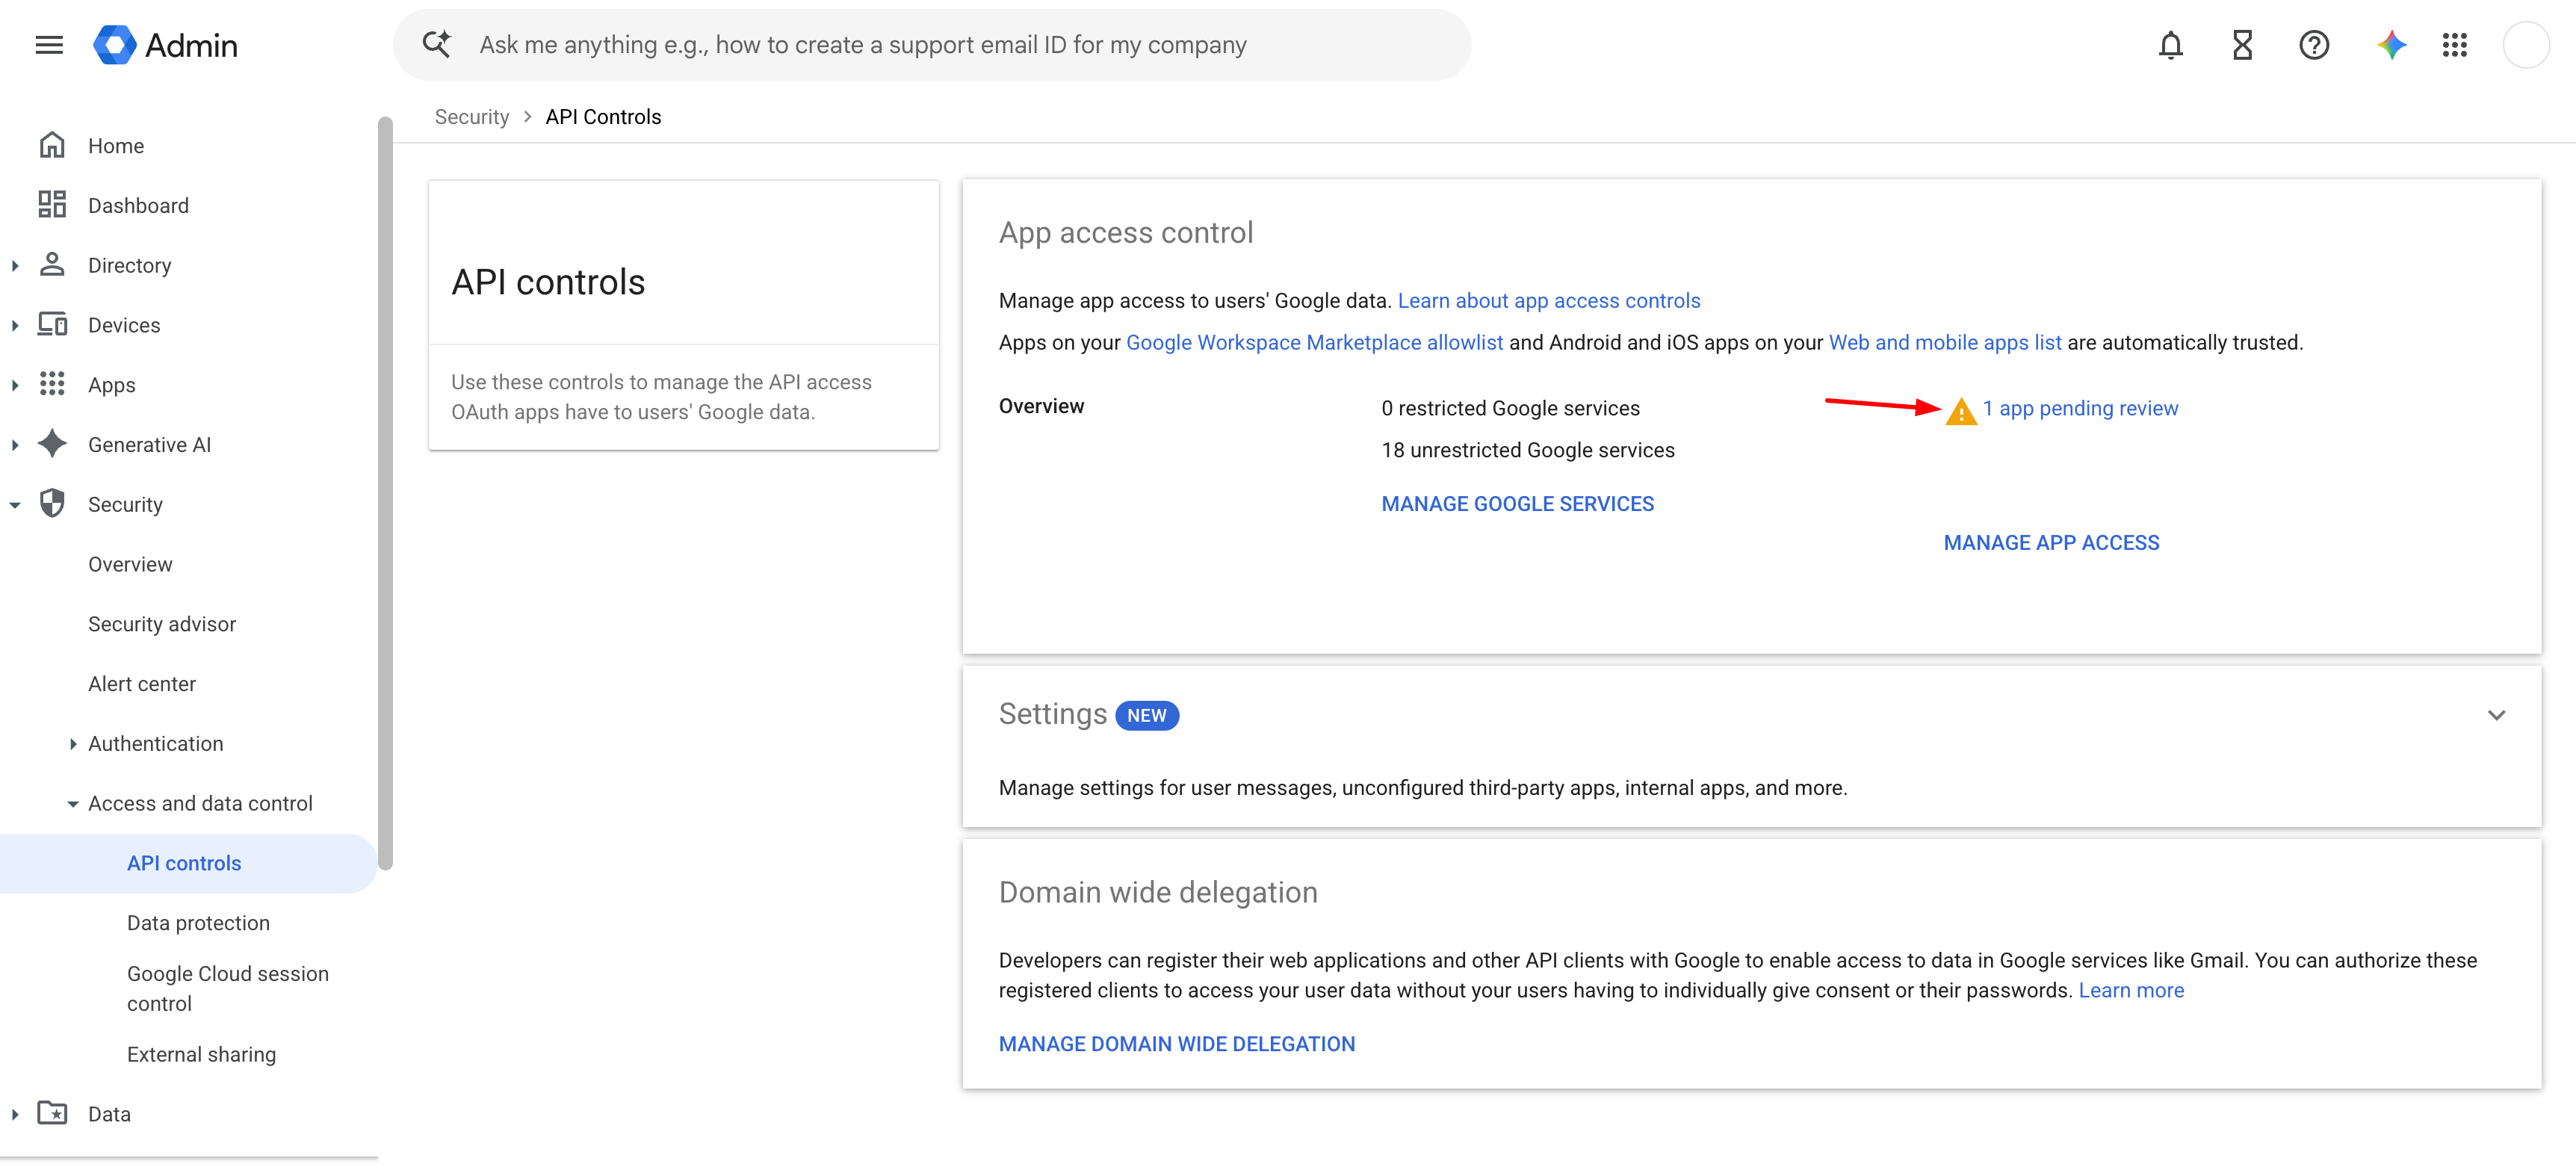Click the Dashboard icon in sidebar
The height and width of the screenshot is (1170, 2576).
pos(52,205)
